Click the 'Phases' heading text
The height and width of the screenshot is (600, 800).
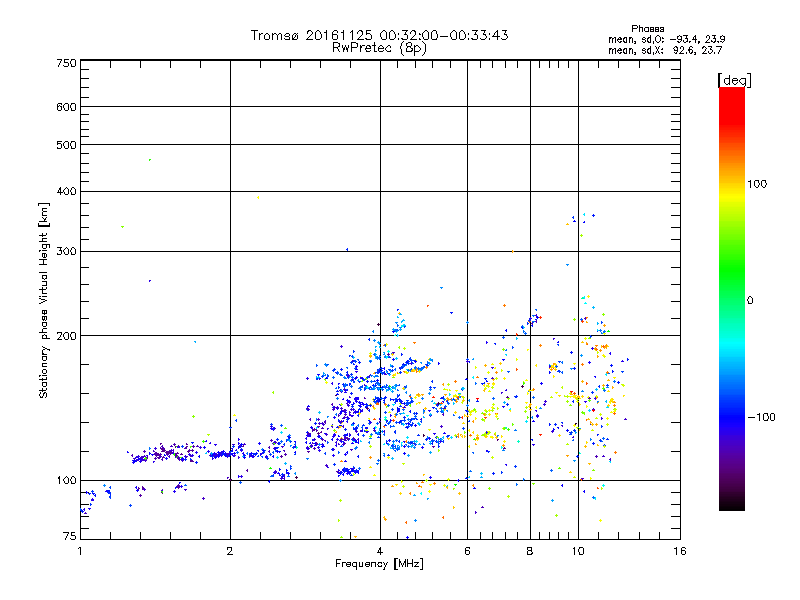pyautogui.click(x=647, y=29)
